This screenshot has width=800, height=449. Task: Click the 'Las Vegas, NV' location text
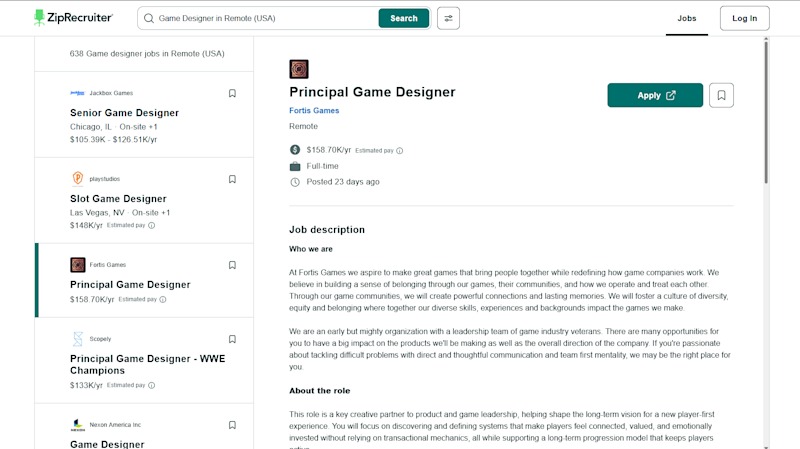(97, 212)
